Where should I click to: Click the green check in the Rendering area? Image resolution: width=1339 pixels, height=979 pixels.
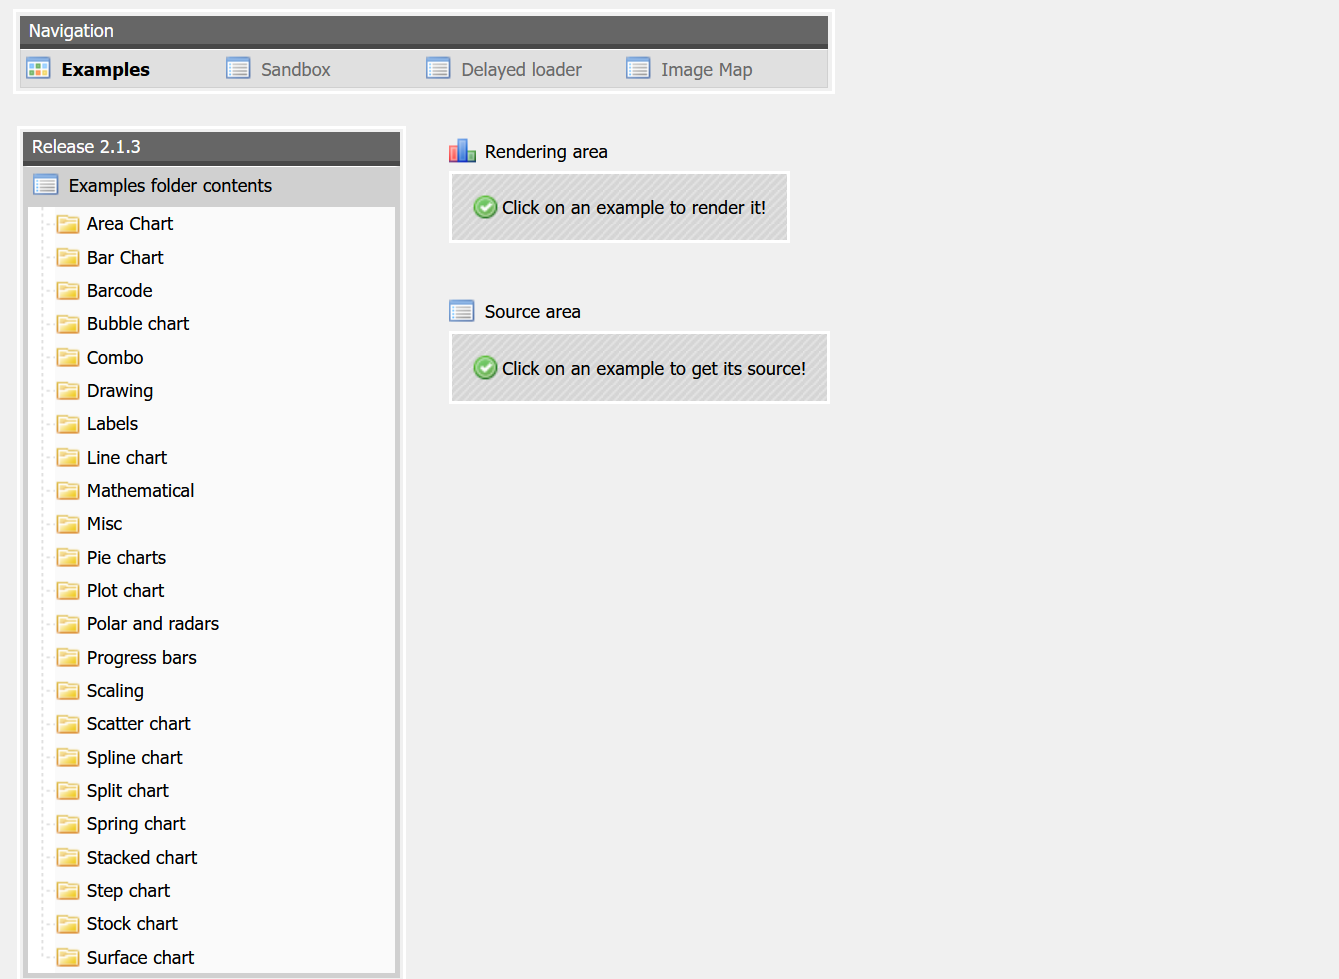click(485, 207)
